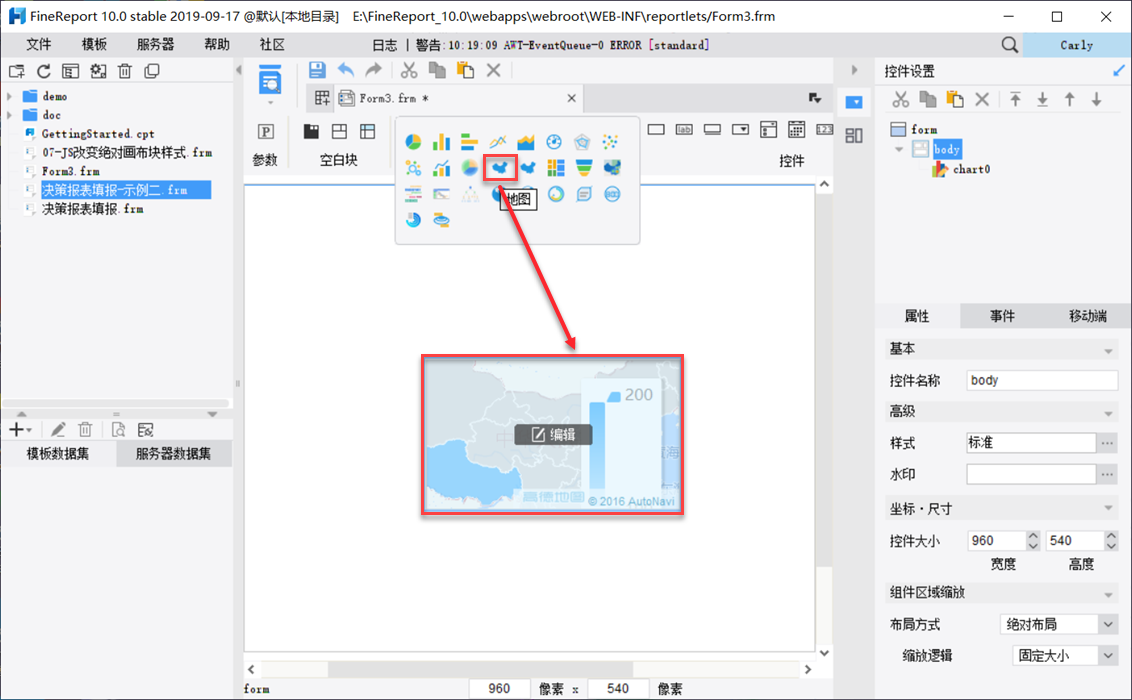Refresh the file tree list
Screen dimensions: 1132x700
tap(43, 71)
